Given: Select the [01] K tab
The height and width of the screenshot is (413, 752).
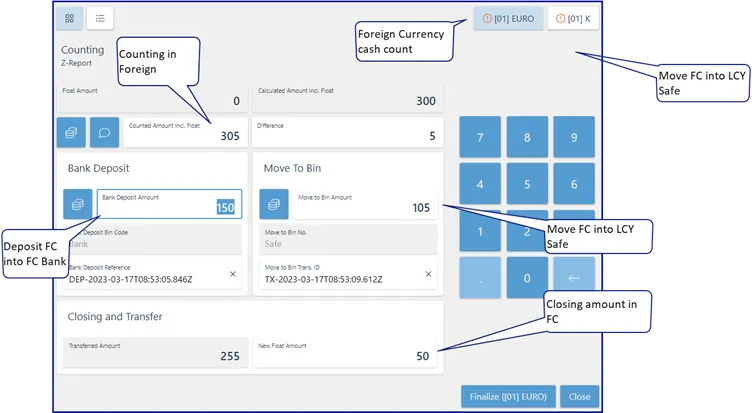Looking at the screenshot, I should (x=573, y=19).
